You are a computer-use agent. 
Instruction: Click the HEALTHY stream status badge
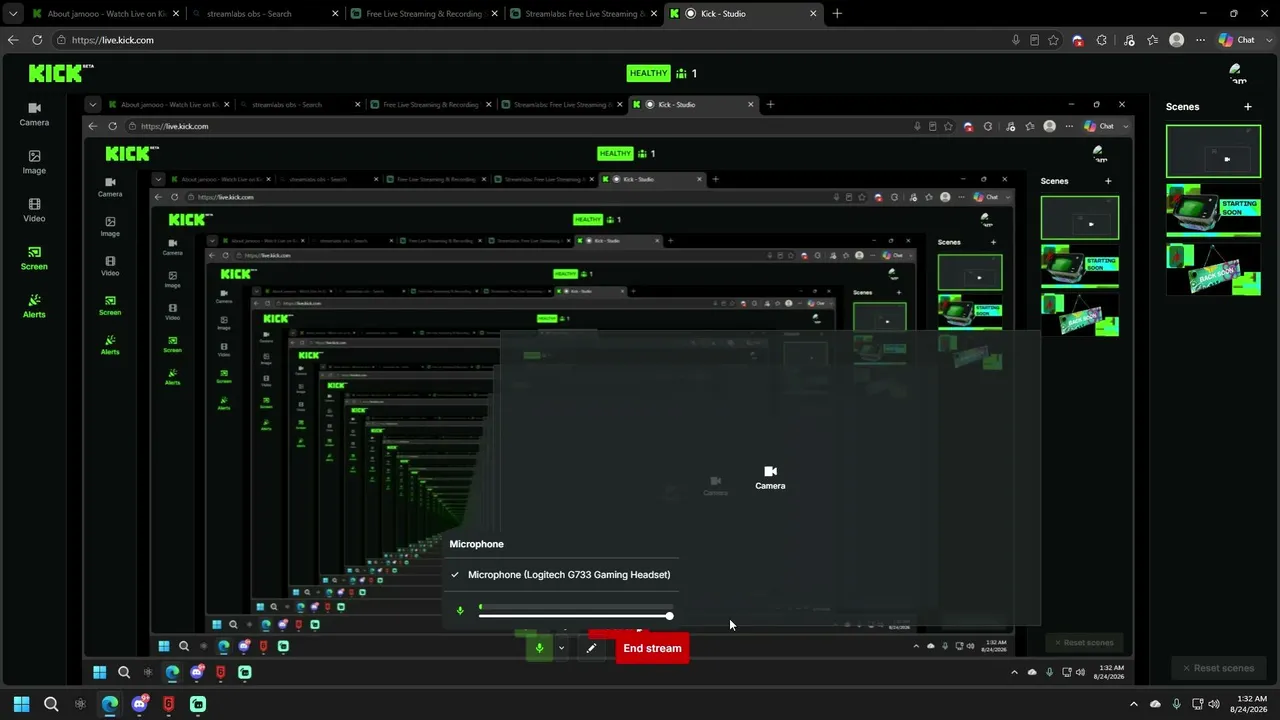648,73
